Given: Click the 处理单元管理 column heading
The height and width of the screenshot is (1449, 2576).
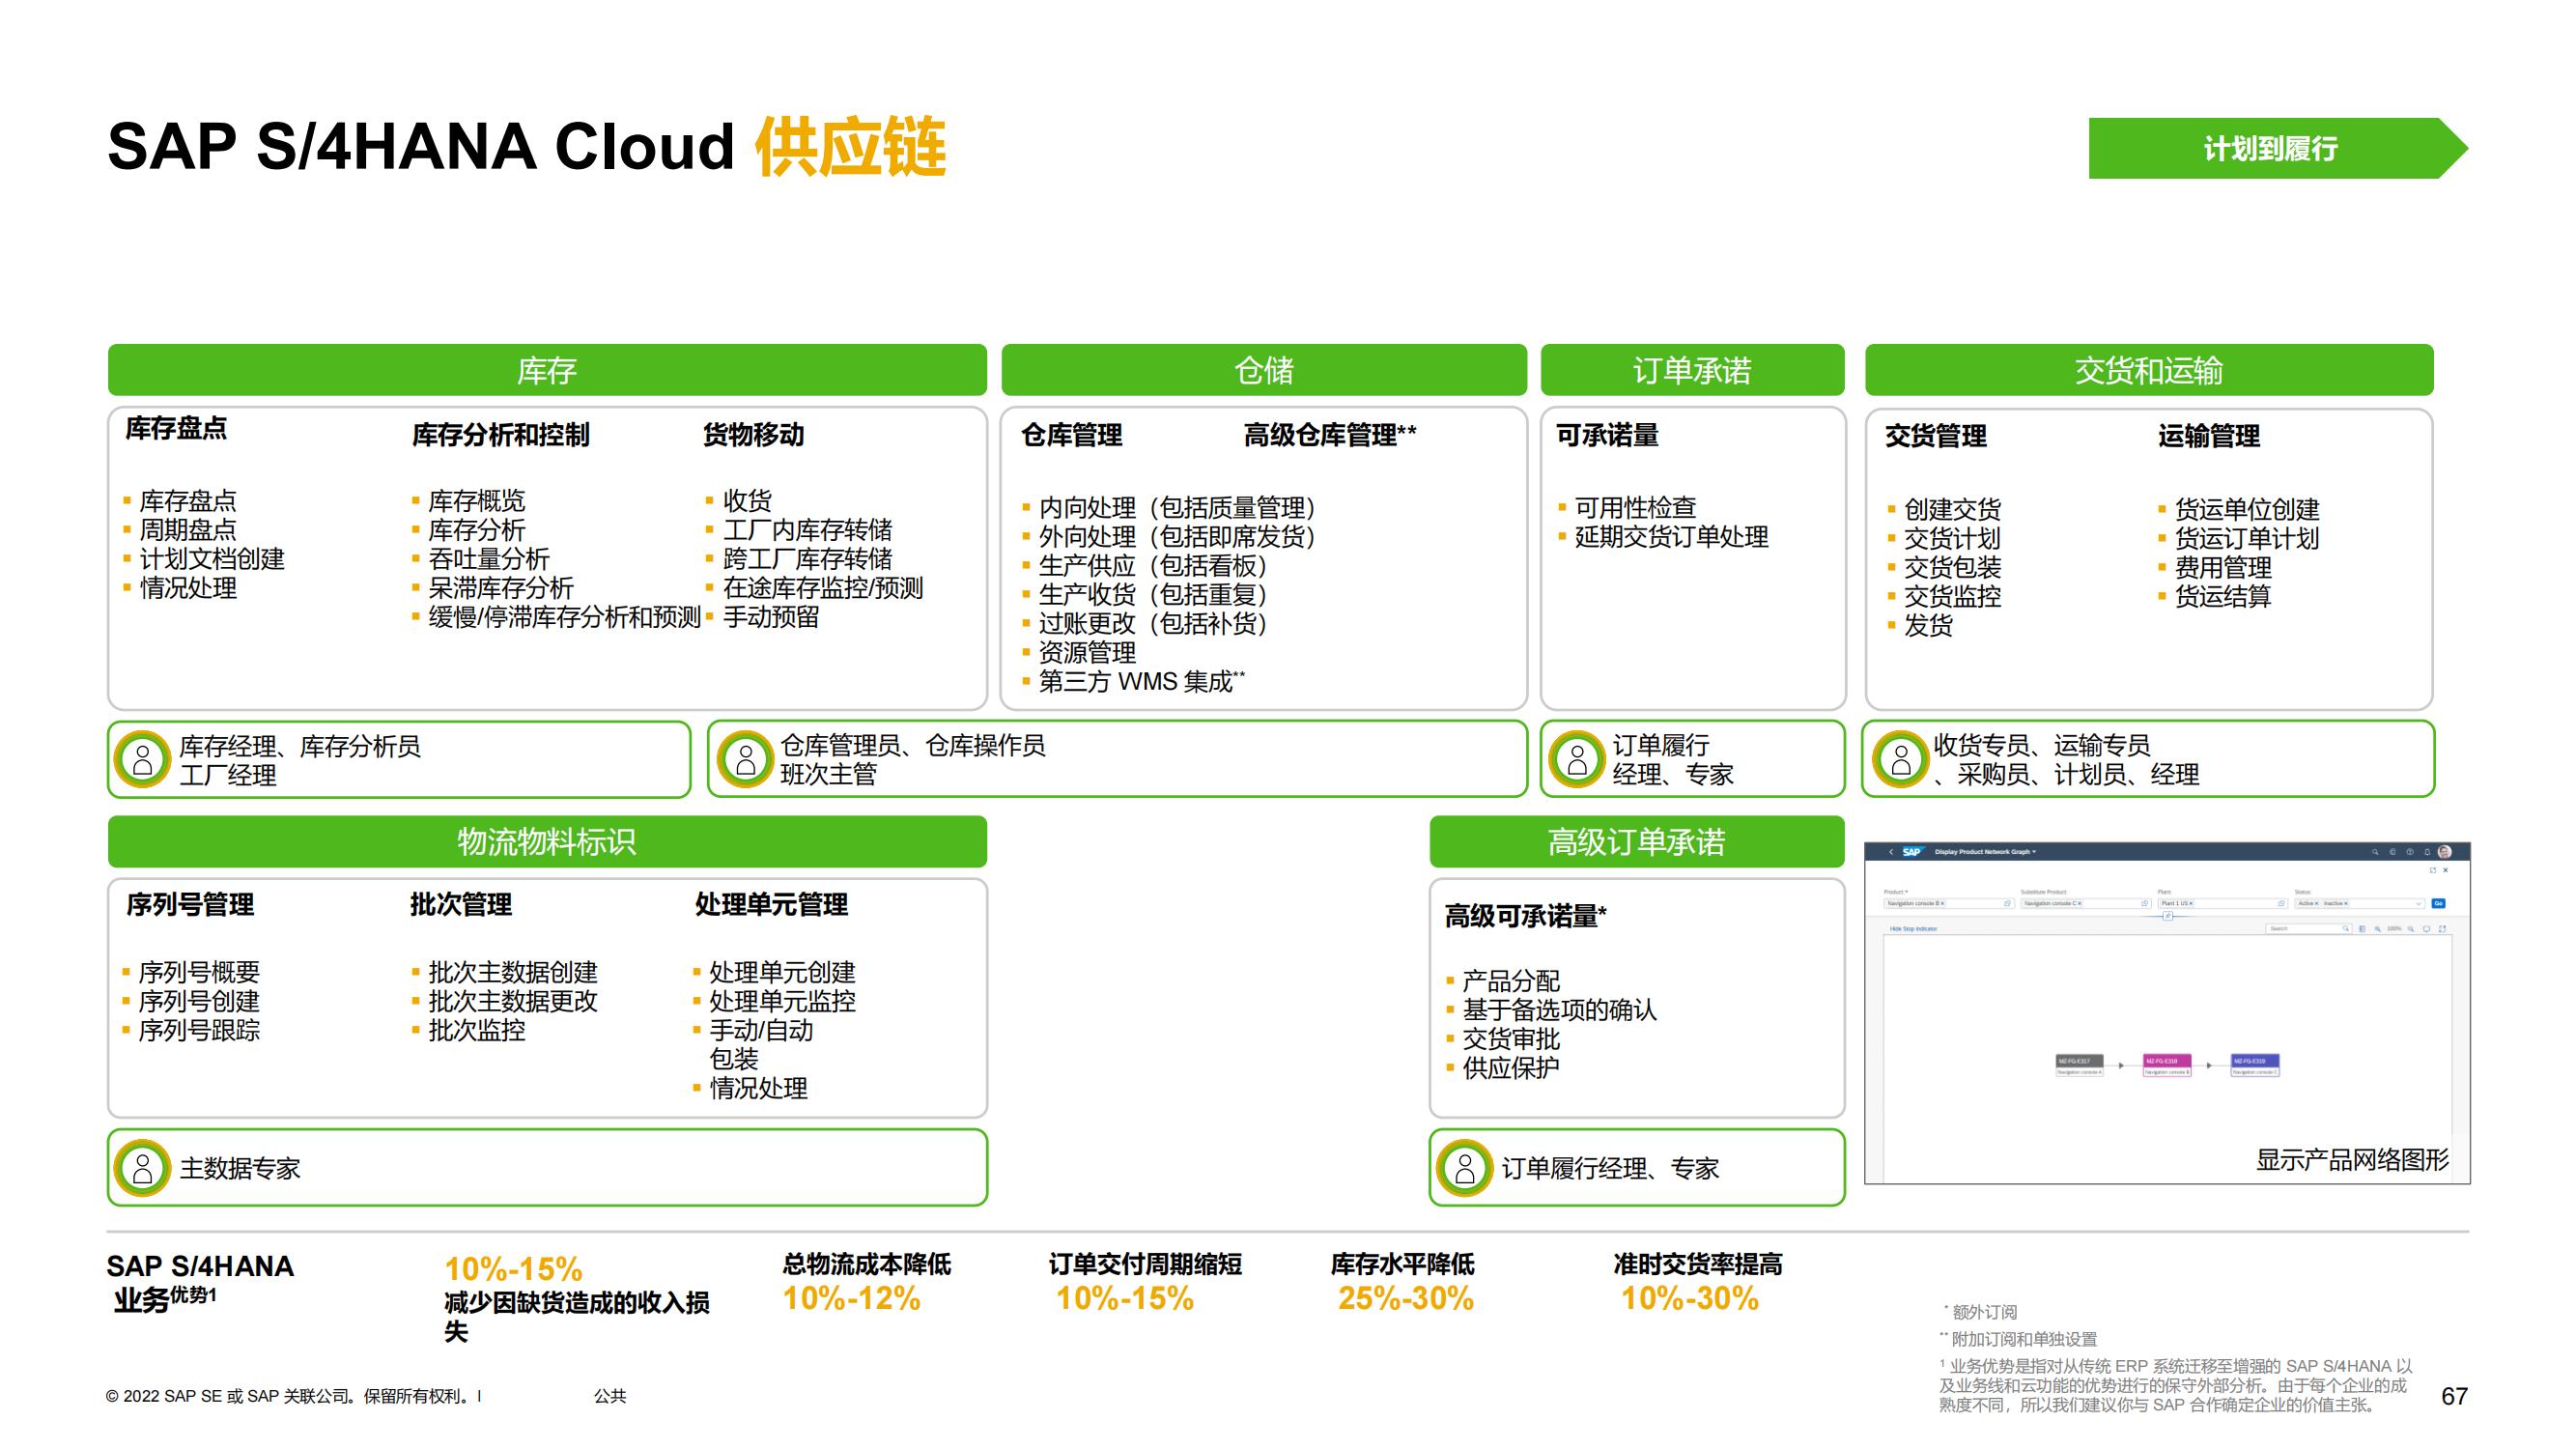Looking at the screenshot, I should click(772, 905).
